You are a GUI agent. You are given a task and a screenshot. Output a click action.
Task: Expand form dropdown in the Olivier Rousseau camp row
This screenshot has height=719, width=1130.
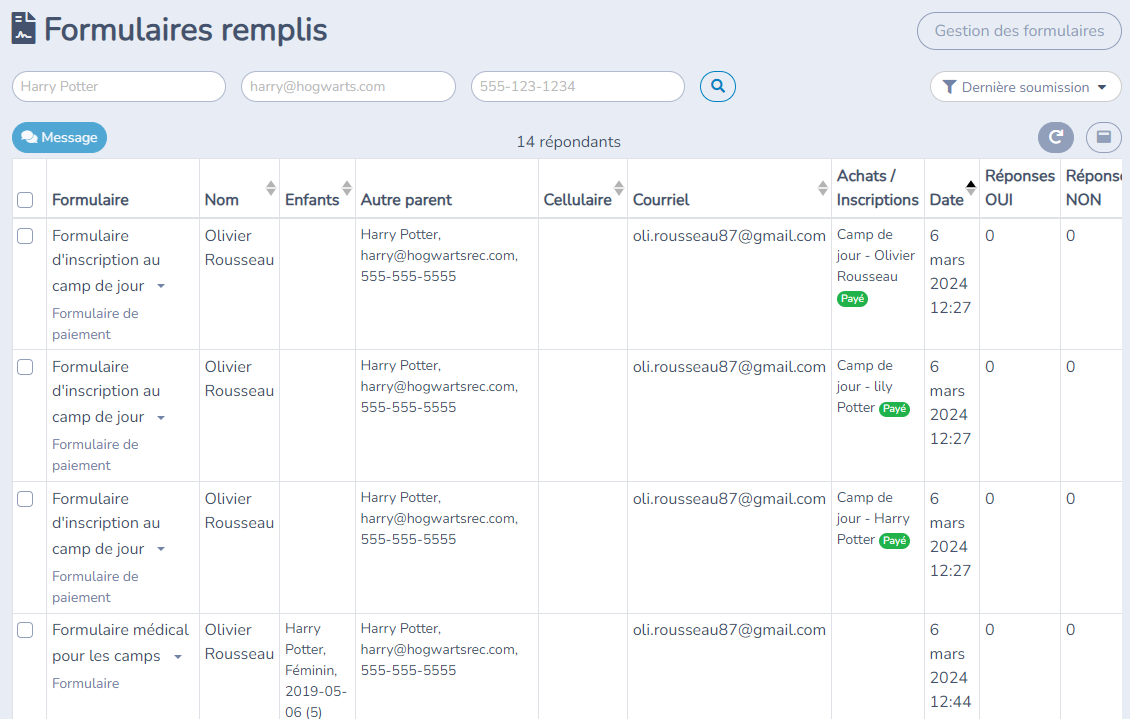[161, 286]
